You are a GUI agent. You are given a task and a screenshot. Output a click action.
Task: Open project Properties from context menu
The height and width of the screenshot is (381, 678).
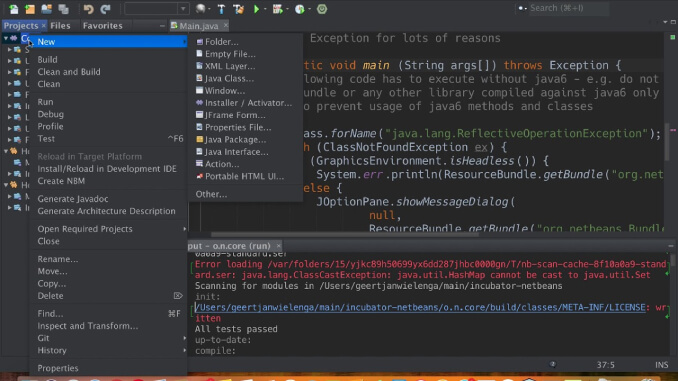click(x=108, y=368)
